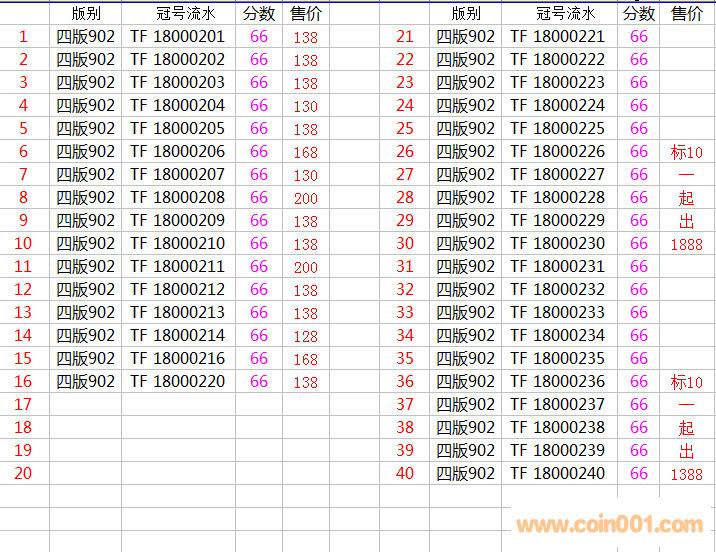
Task: Click 售价 header above the 138 prices
Action: pyautogui.click(x=306, y=14)
